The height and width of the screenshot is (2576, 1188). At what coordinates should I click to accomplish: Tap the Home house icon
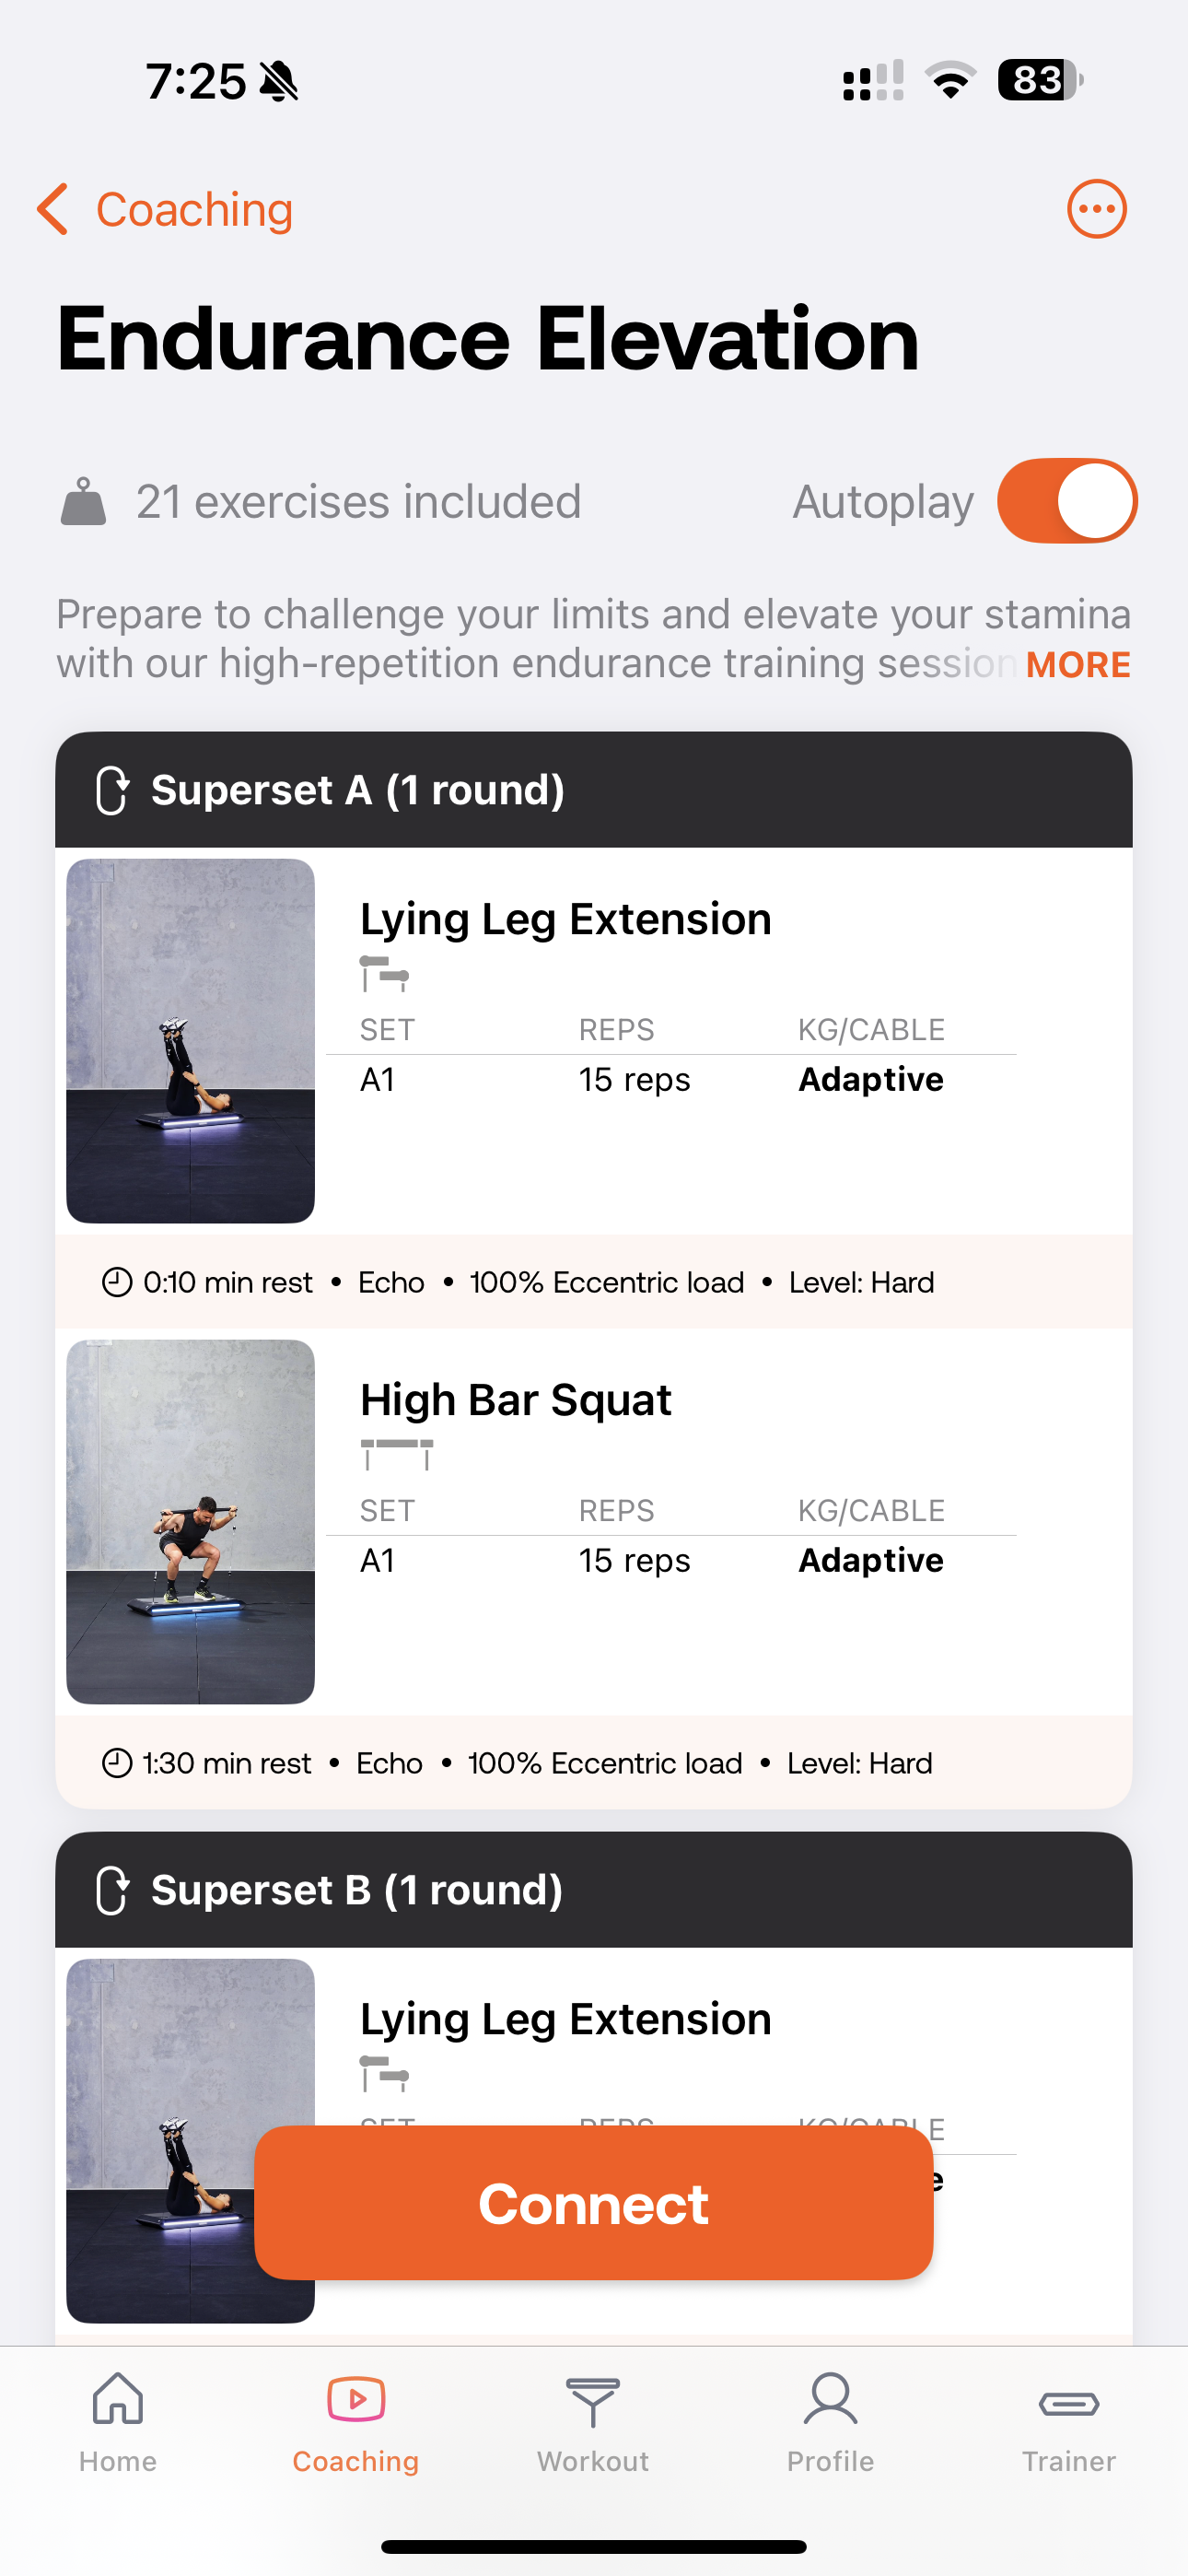pyautogui.click(x=118, y=2398)
